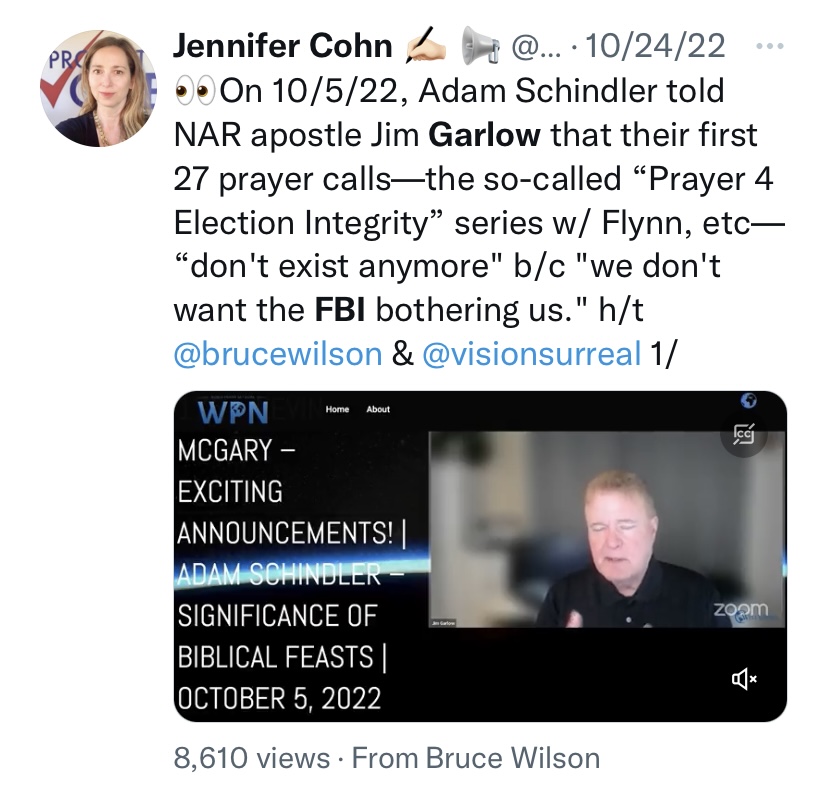Click the Zoom watermark logo in the video
This screenshot has height=792, width=828.
pyautogui.click(x=741, y=609)
